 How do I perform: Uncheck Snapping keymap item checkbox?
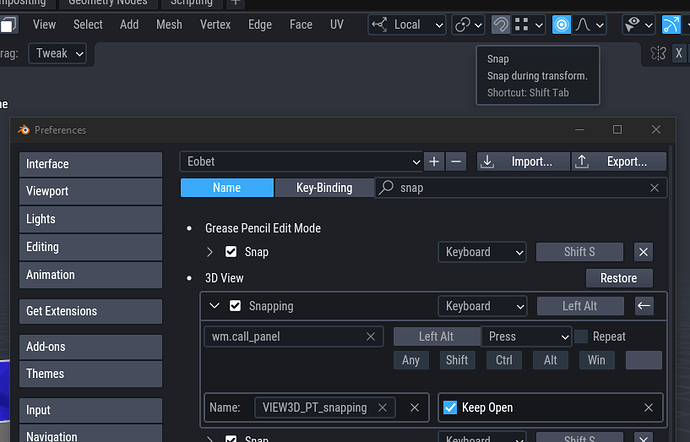click(235, 306)
